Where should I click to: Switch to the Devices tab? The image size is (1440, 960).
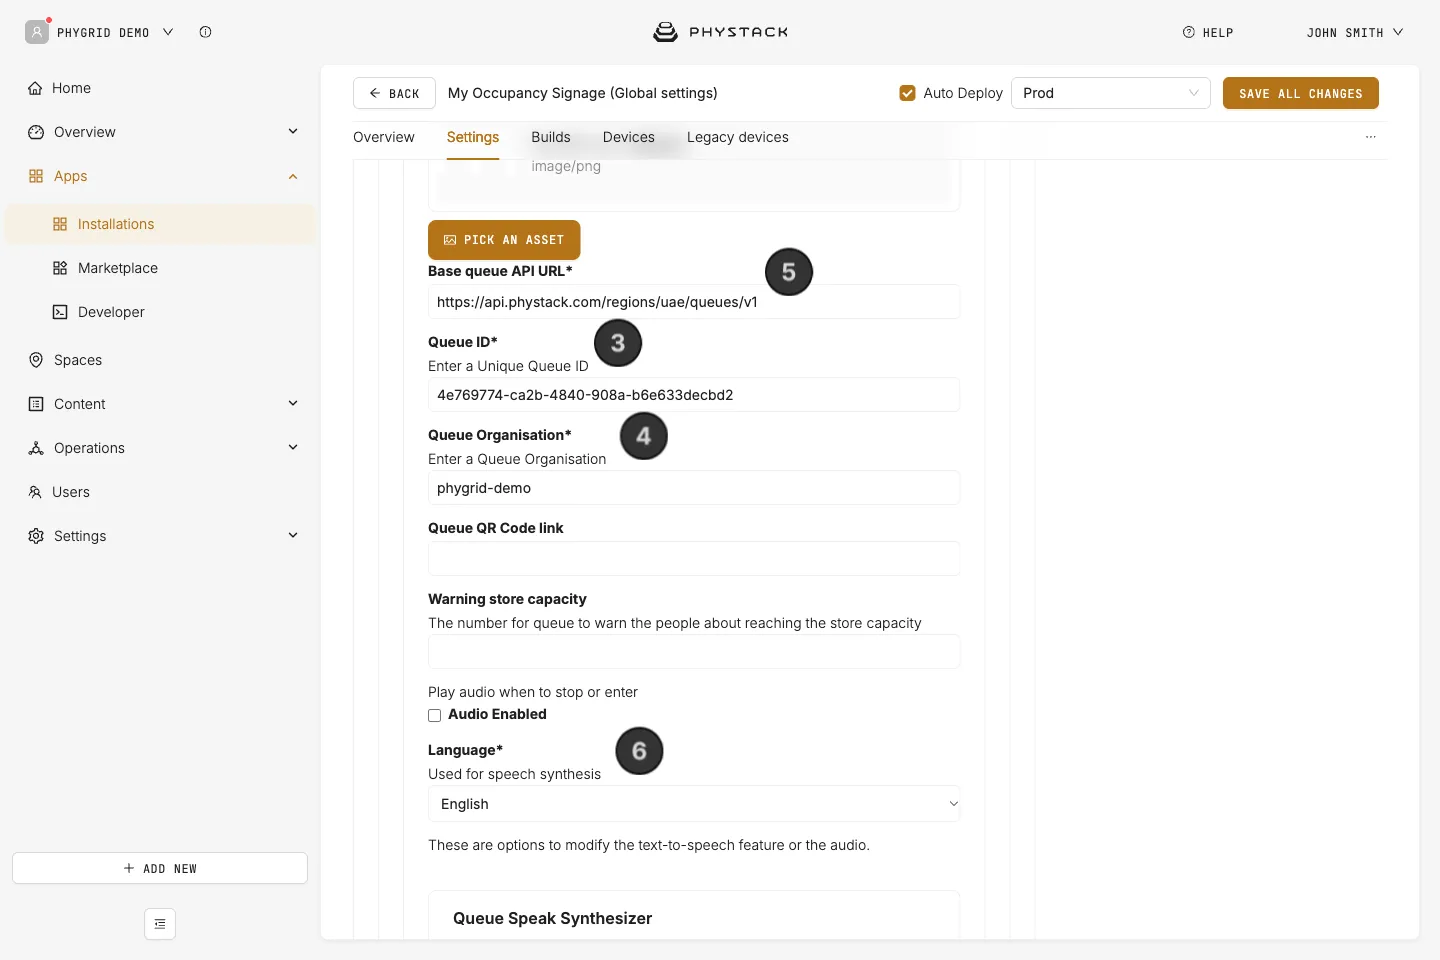click(629, 137)
